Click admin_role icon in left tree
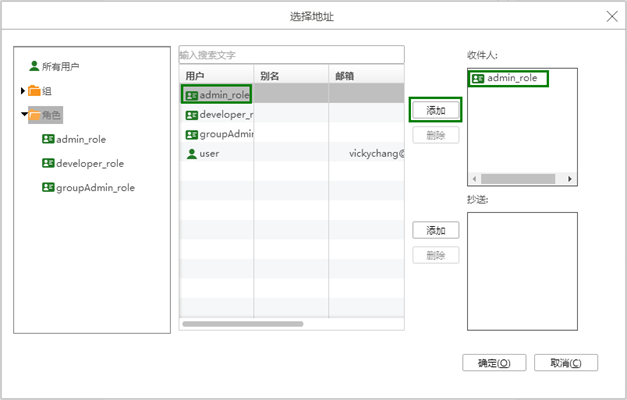This screenshot has width=627, height=400. coord(48,139)
